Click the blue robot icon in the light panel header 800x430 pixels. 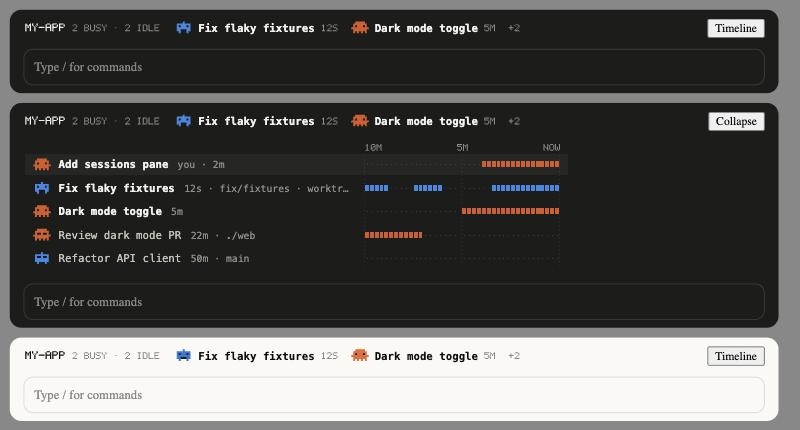coord(184,356)
